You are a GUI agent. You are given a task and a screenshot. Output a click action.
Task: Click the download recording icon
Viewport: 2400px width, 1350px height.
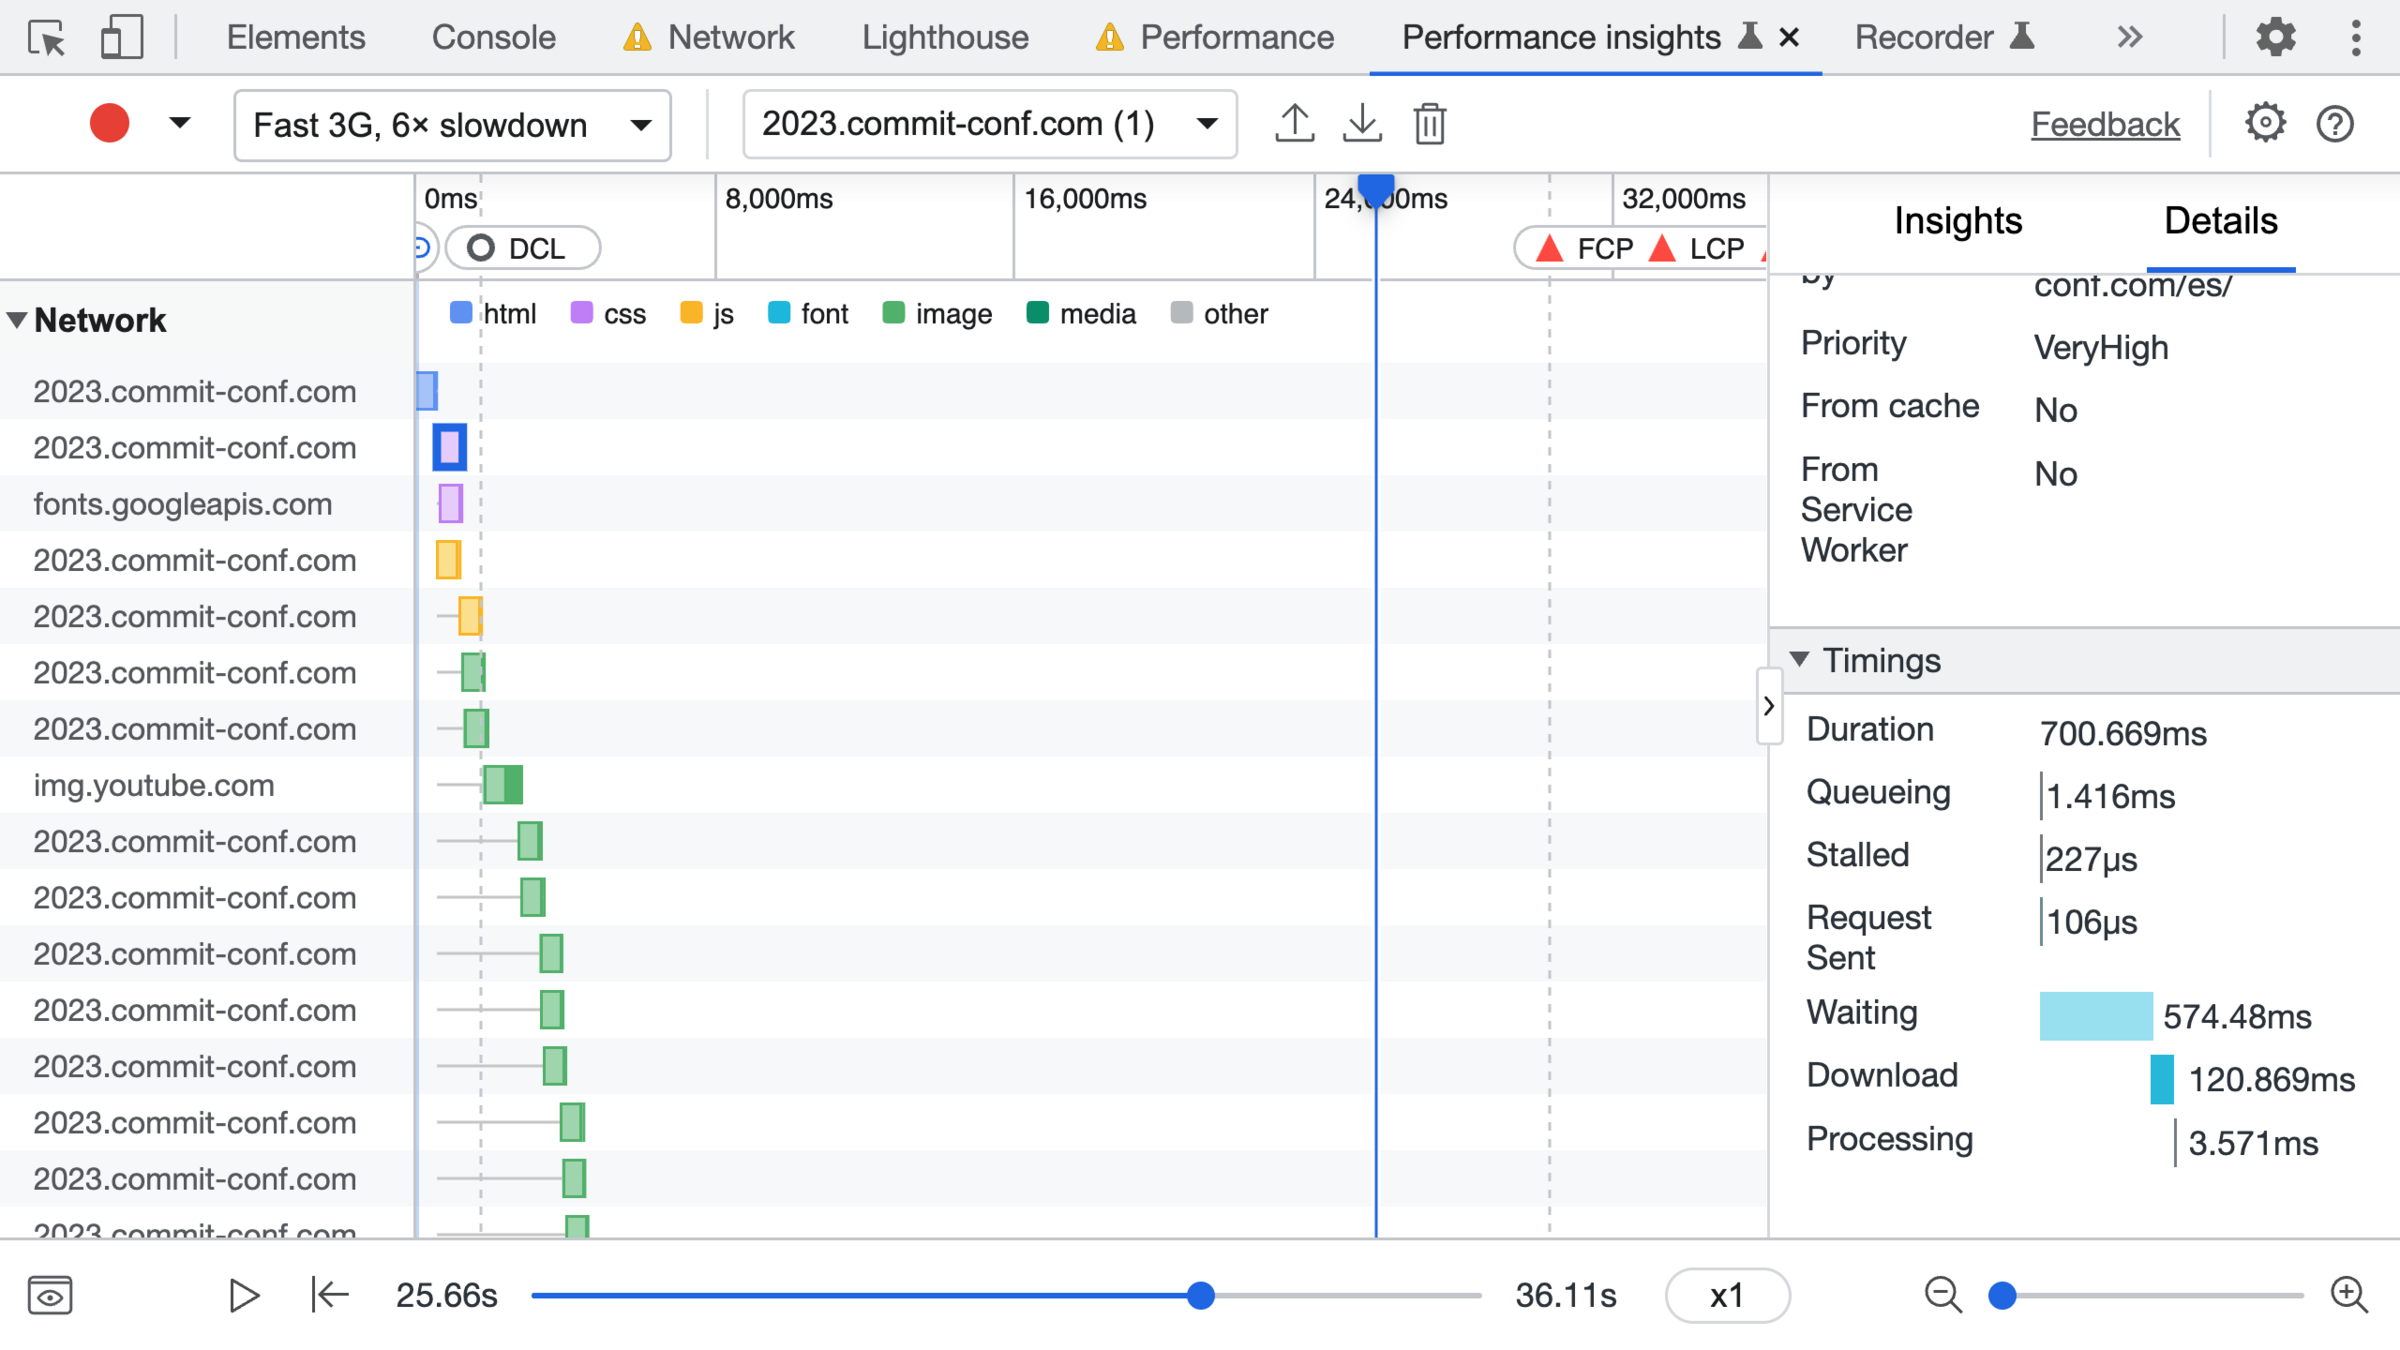pos(1362,124)
